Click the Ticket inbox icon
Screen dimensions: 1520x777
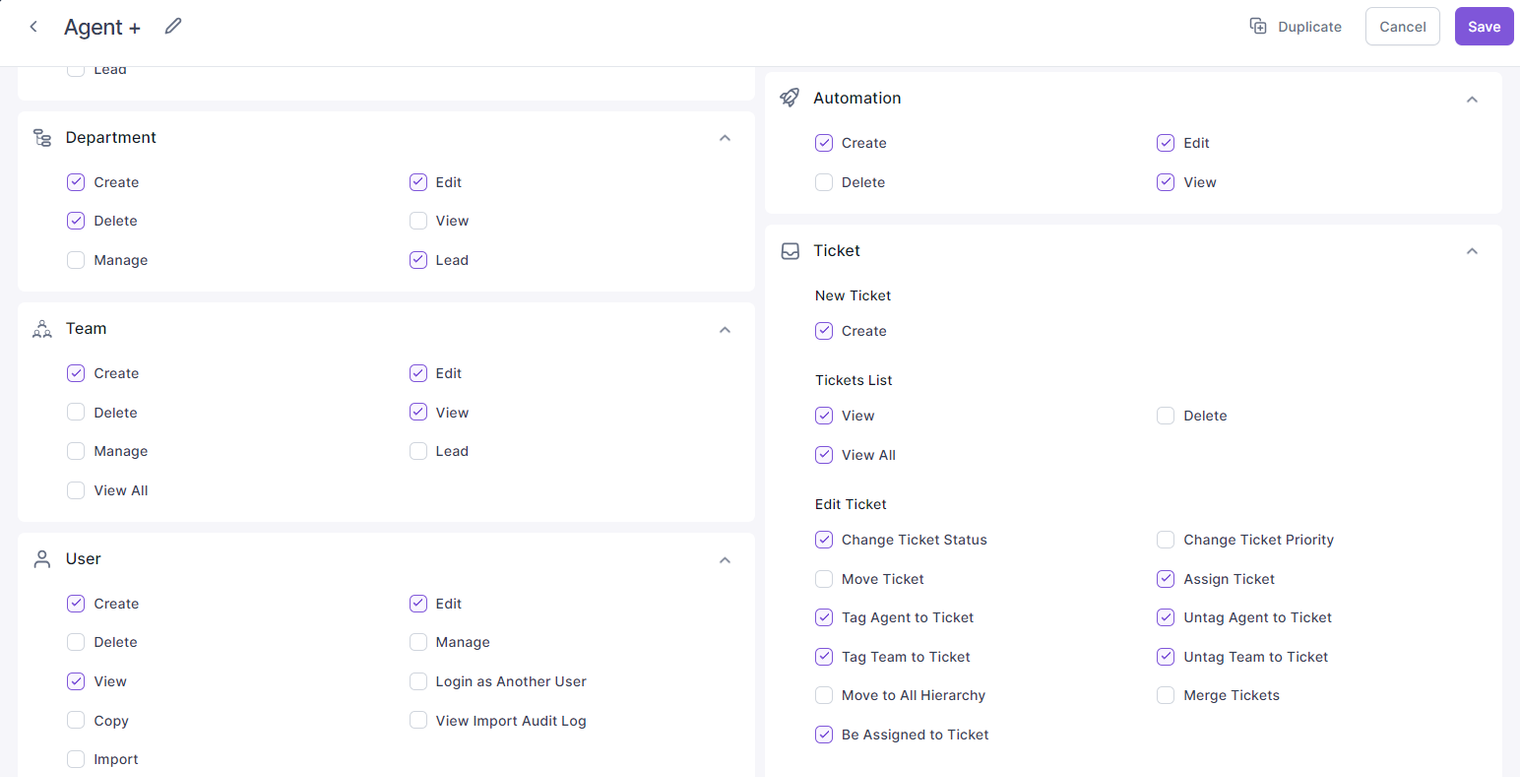tap(790, 251)
